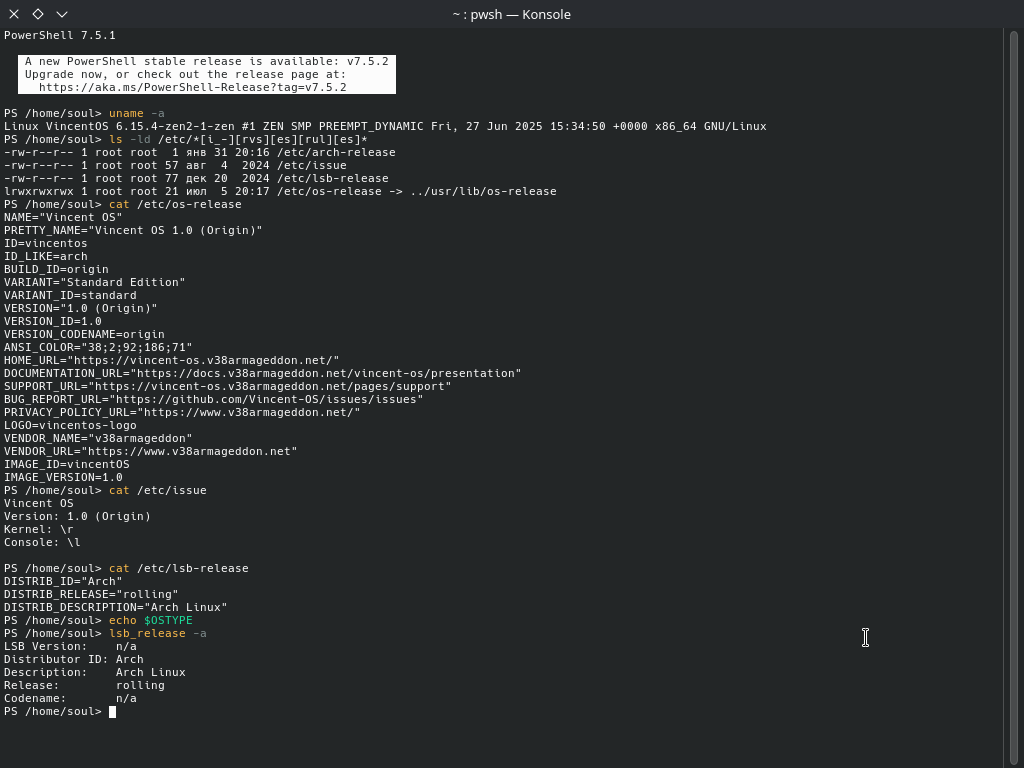Click the 'Description: Arch Linux' line

[95, 673]
